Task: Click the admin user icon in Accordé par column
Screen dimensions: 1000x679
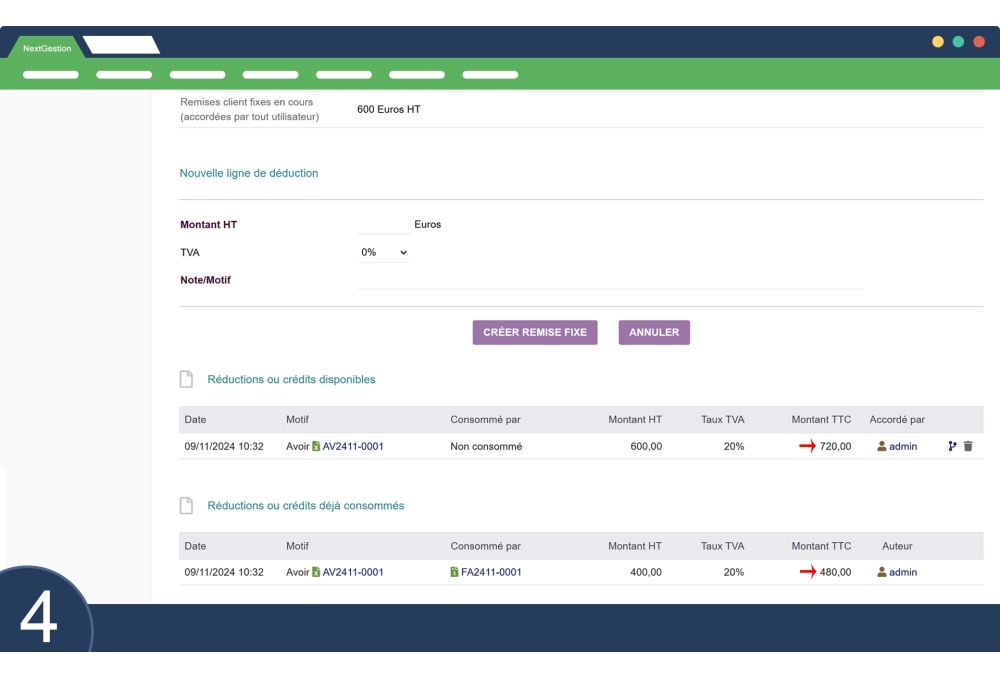Action: pos(882,446)
